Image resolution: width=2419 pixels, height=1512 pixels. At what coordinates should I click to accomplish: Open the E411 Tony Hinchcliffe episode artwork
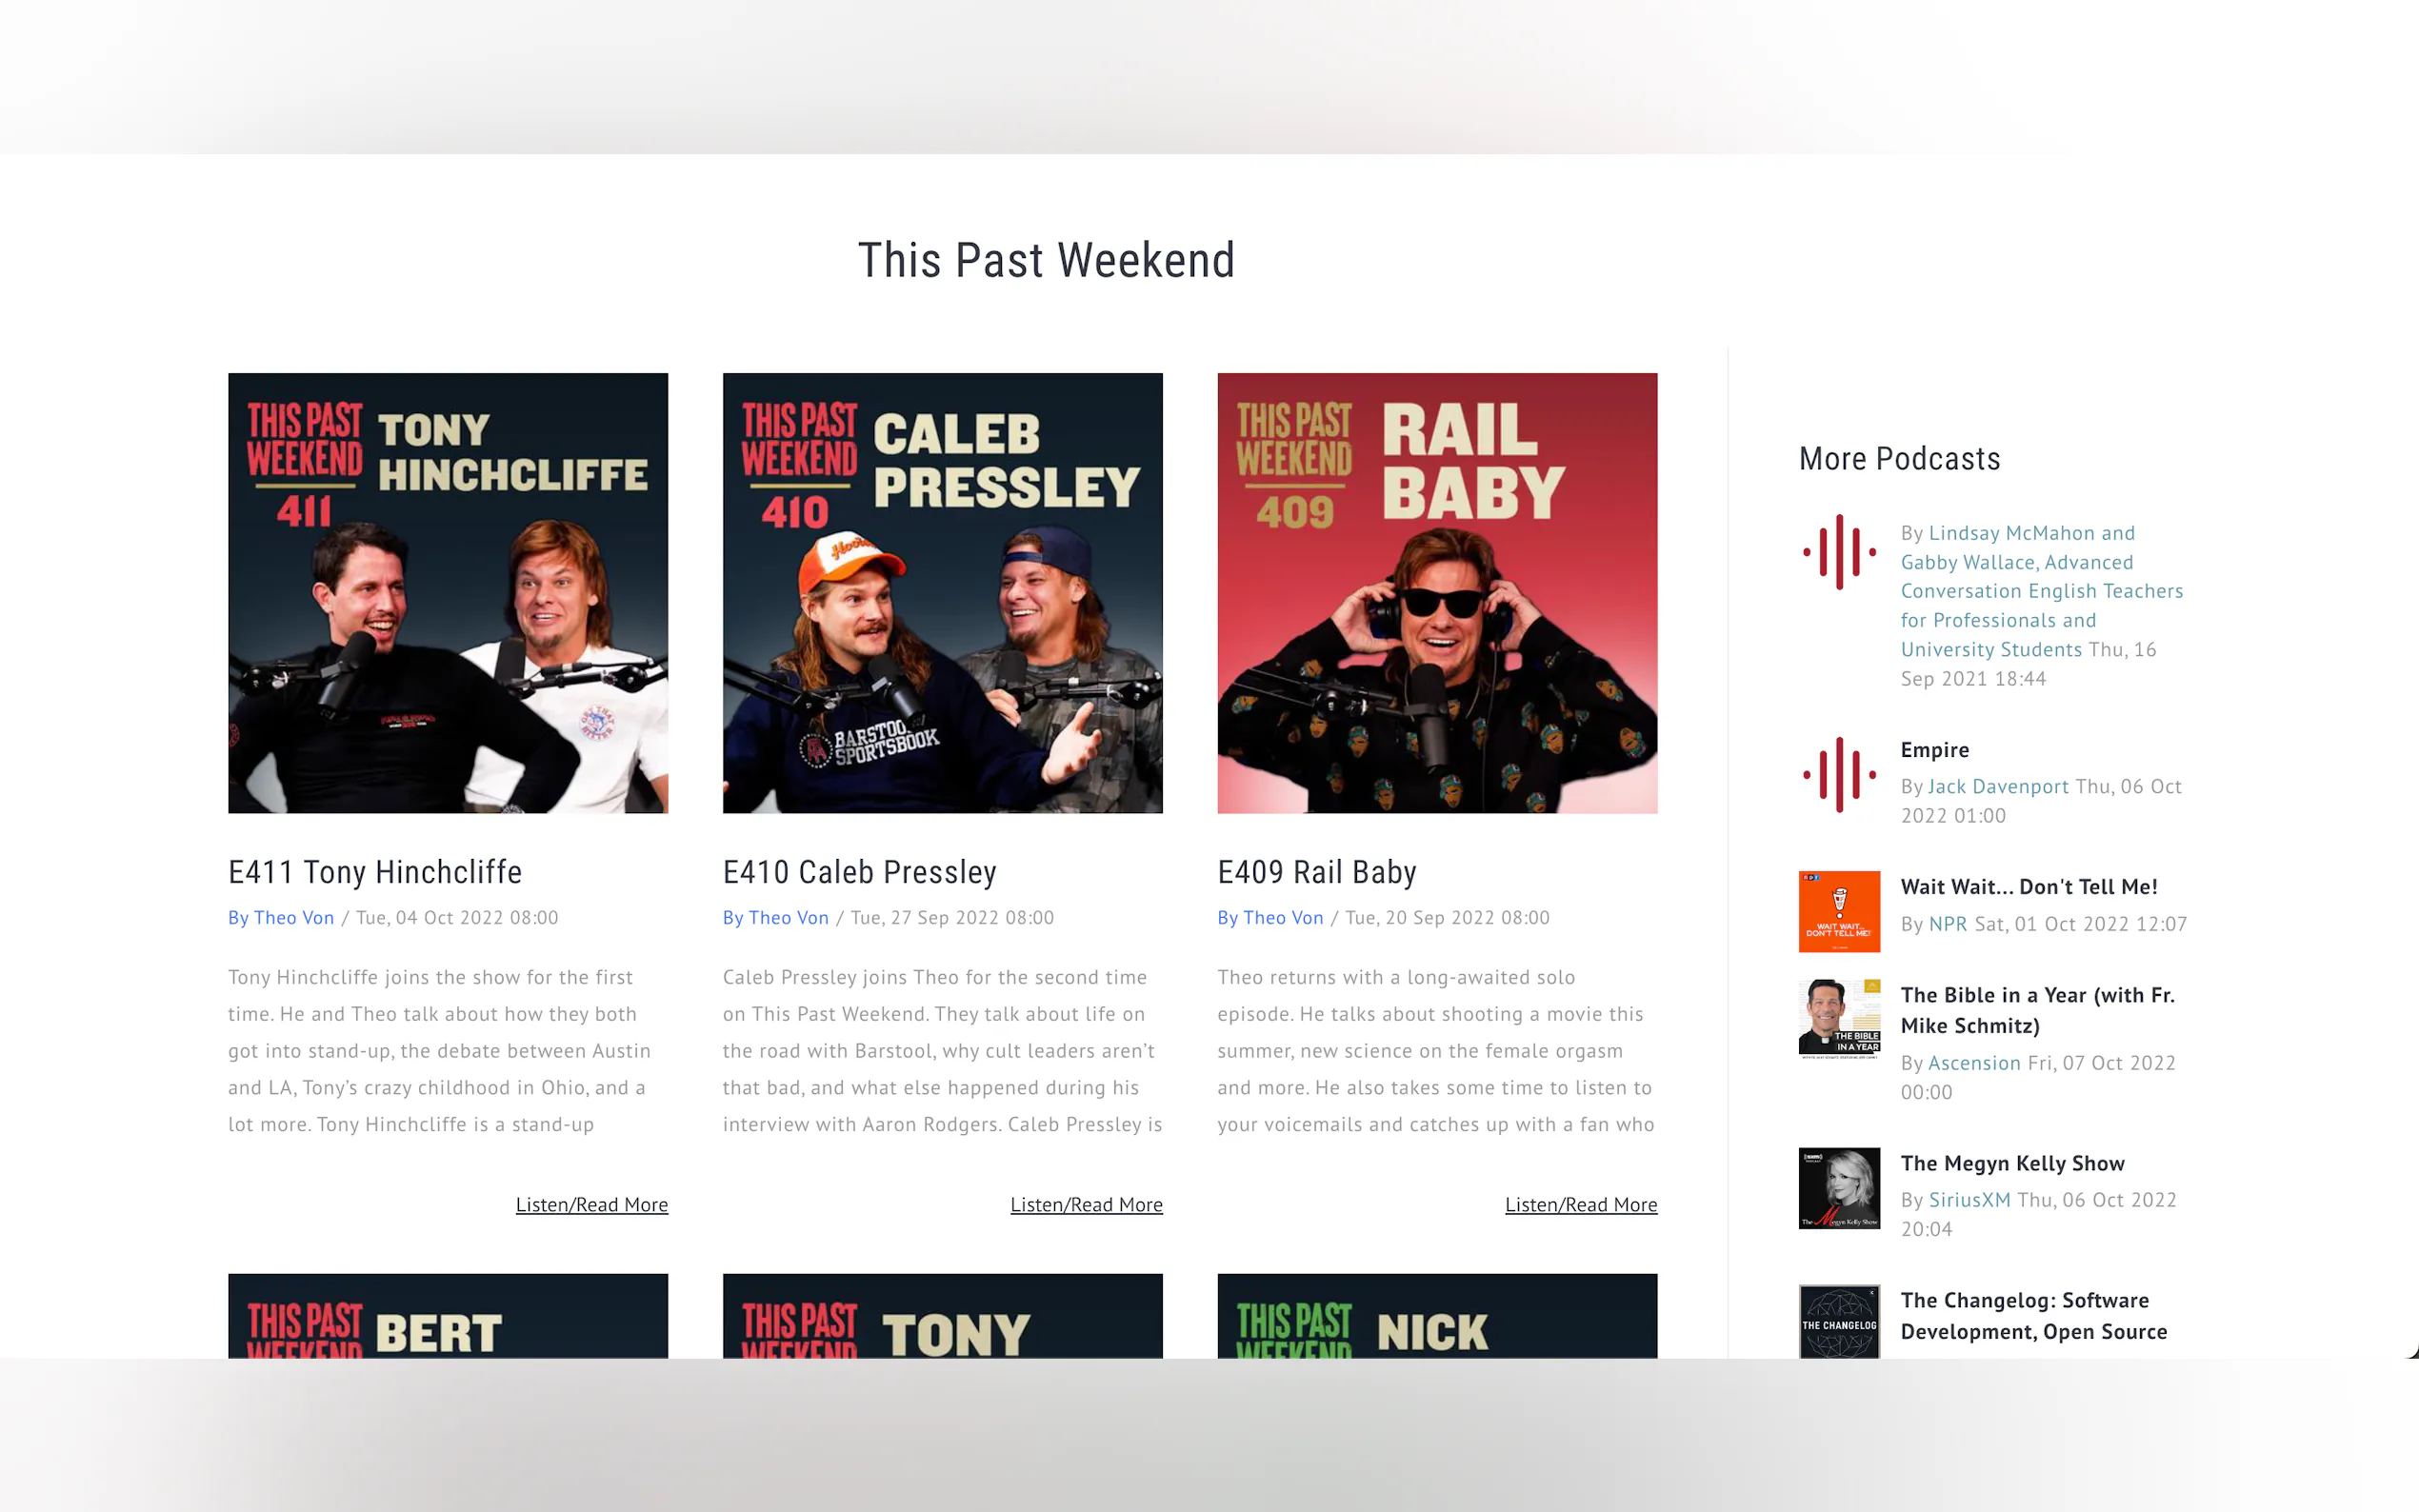click(448, 593)
